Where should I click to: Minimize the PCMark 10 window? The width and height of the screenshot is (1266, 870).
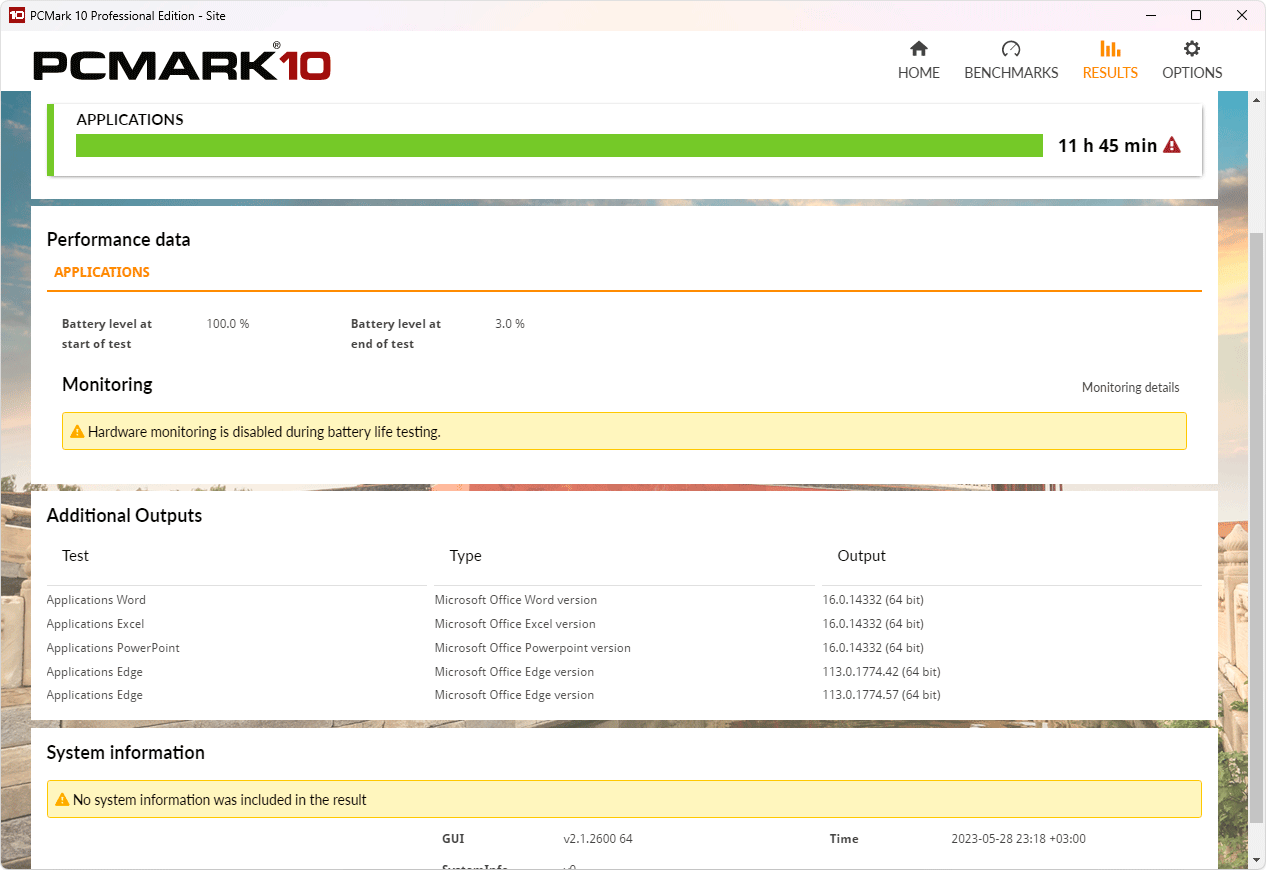(1150, 15)
